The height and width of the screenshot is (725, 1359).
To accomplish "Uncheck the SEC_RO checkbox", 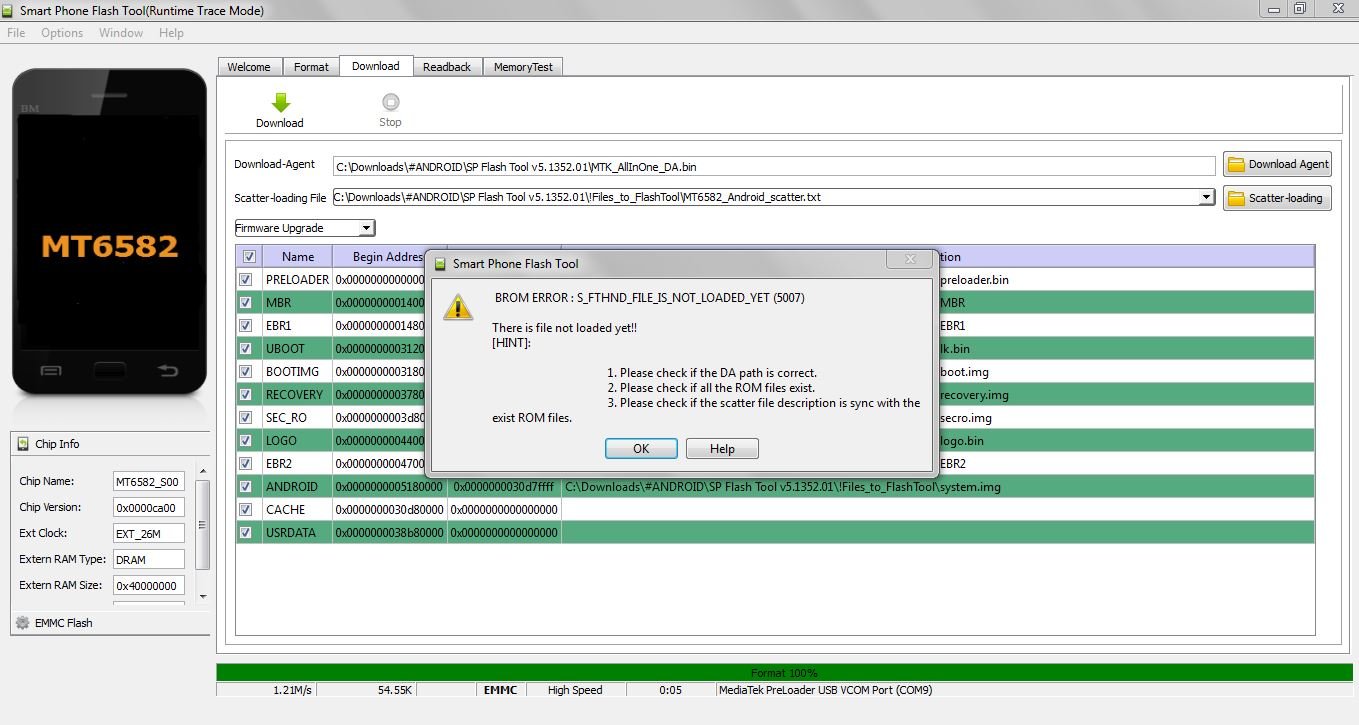I will click(246, 418).
